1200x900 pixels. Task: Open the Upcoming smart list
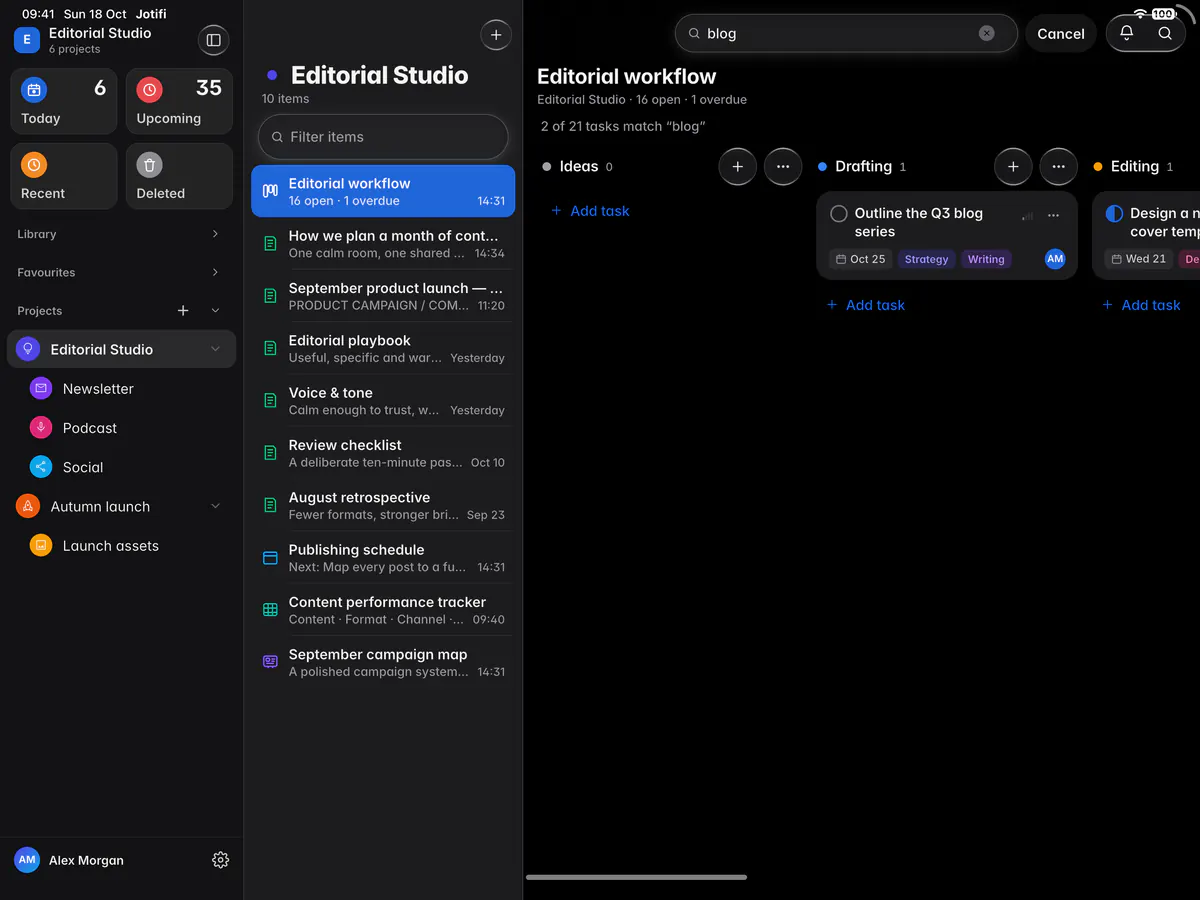click(x=179, y=101)
